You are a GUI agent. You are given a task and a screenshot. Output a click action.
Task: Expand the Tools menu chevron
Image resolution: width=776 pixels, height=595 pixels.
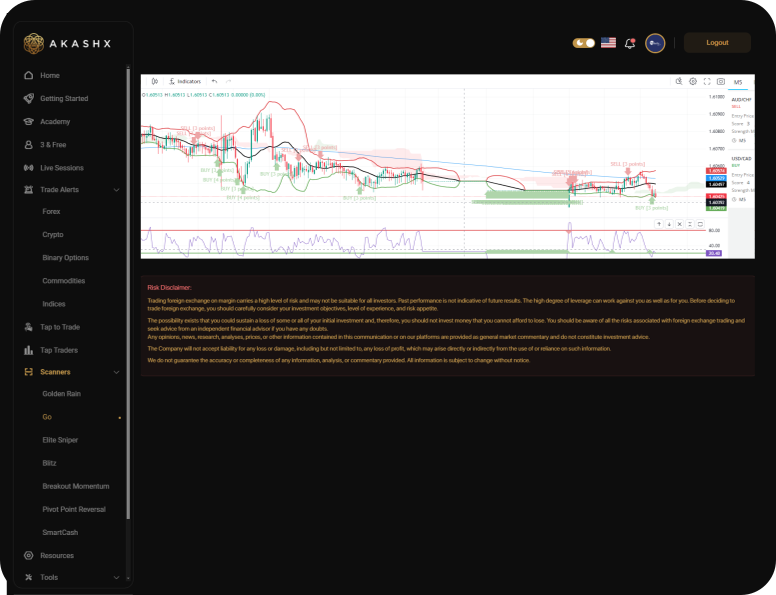click(116, 578)
